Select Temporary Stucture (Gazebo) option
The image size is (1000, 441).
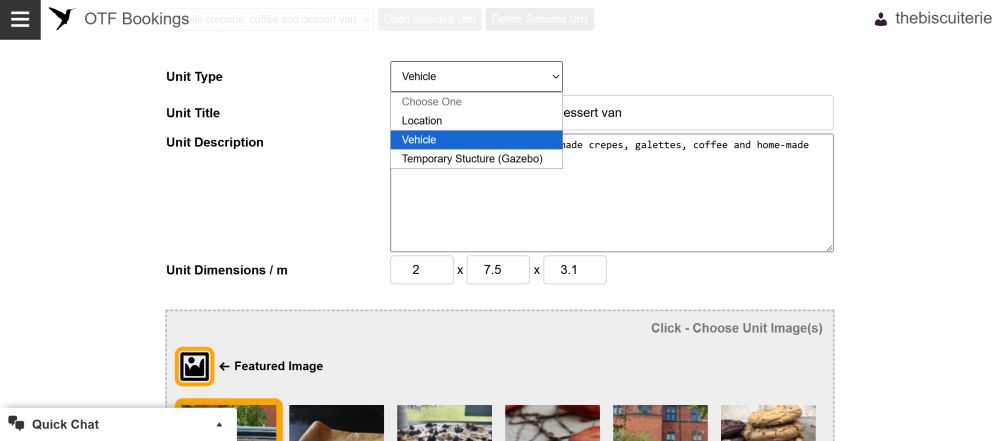(476, 159)
